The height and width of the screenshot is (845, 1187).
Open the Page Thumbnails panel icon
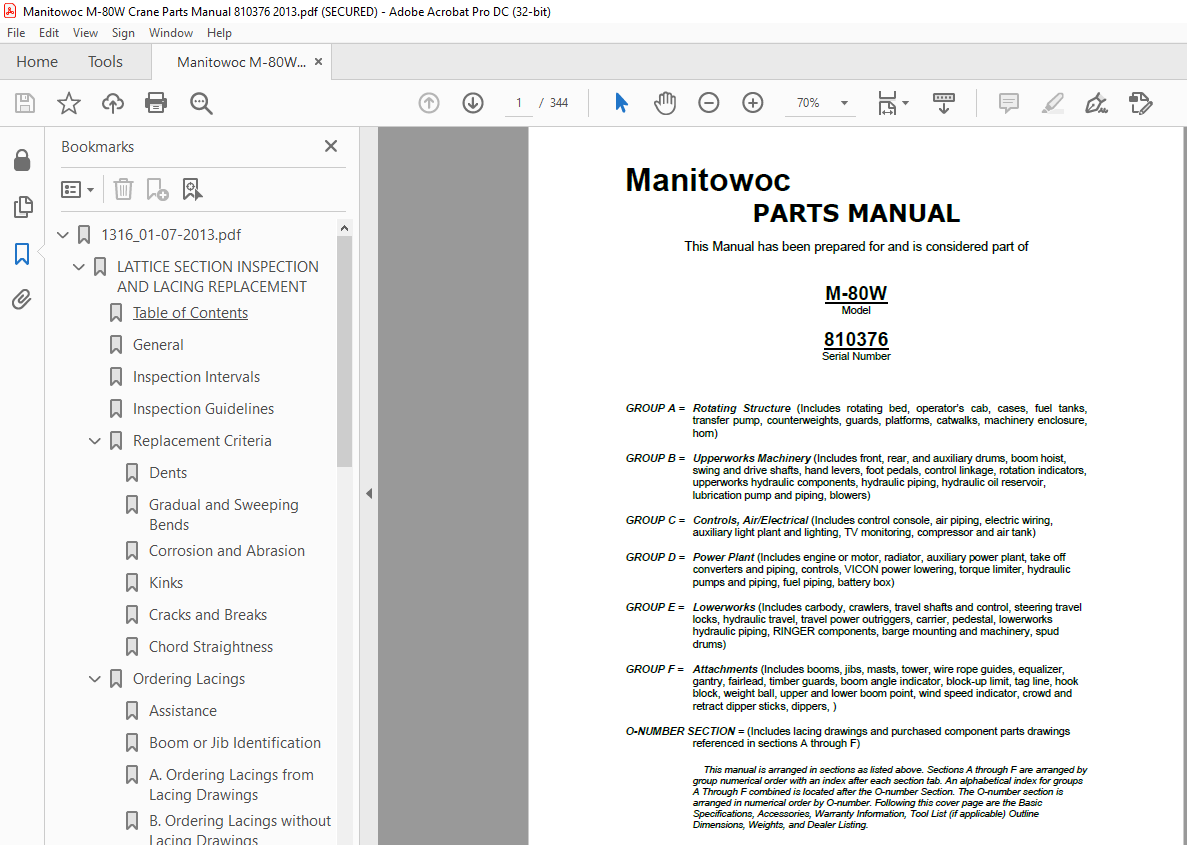23,207
